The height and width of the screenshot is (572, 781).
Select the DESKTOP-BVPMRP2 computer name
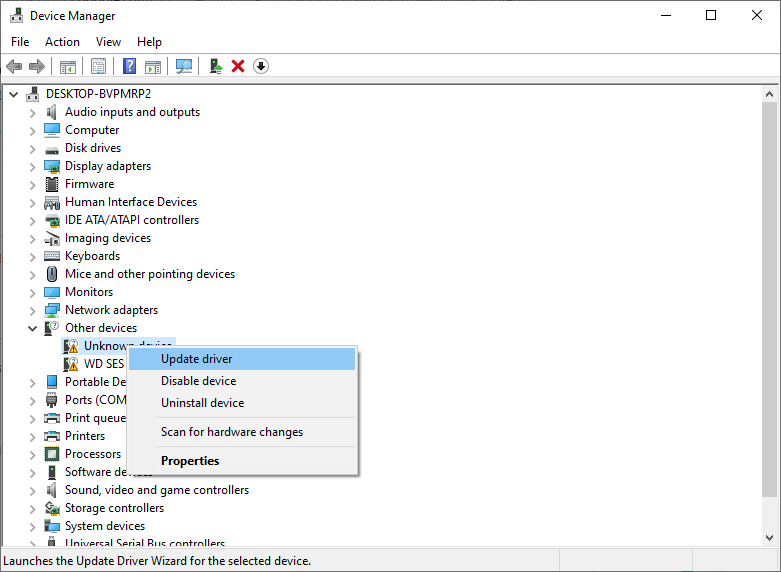pyautogui.click(x=99, y=94)
